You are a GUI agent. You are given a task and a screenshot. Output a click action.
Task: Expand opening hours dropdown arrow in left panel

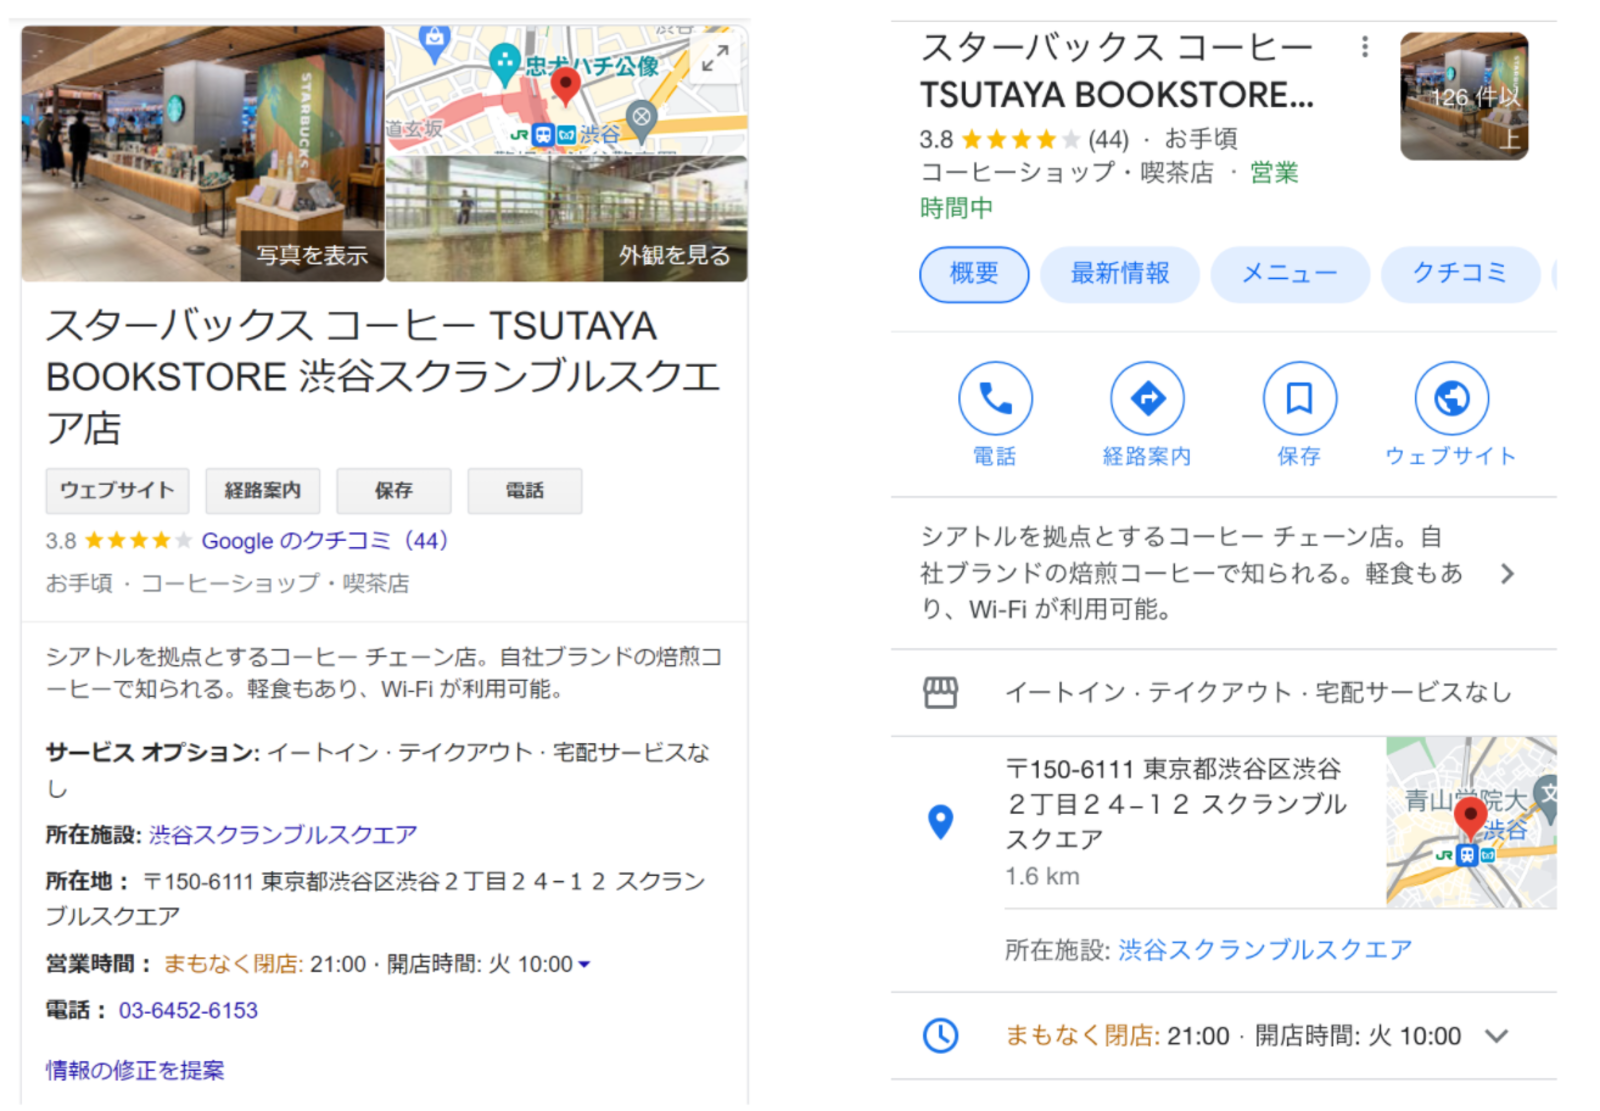click(x=585, y=965)
